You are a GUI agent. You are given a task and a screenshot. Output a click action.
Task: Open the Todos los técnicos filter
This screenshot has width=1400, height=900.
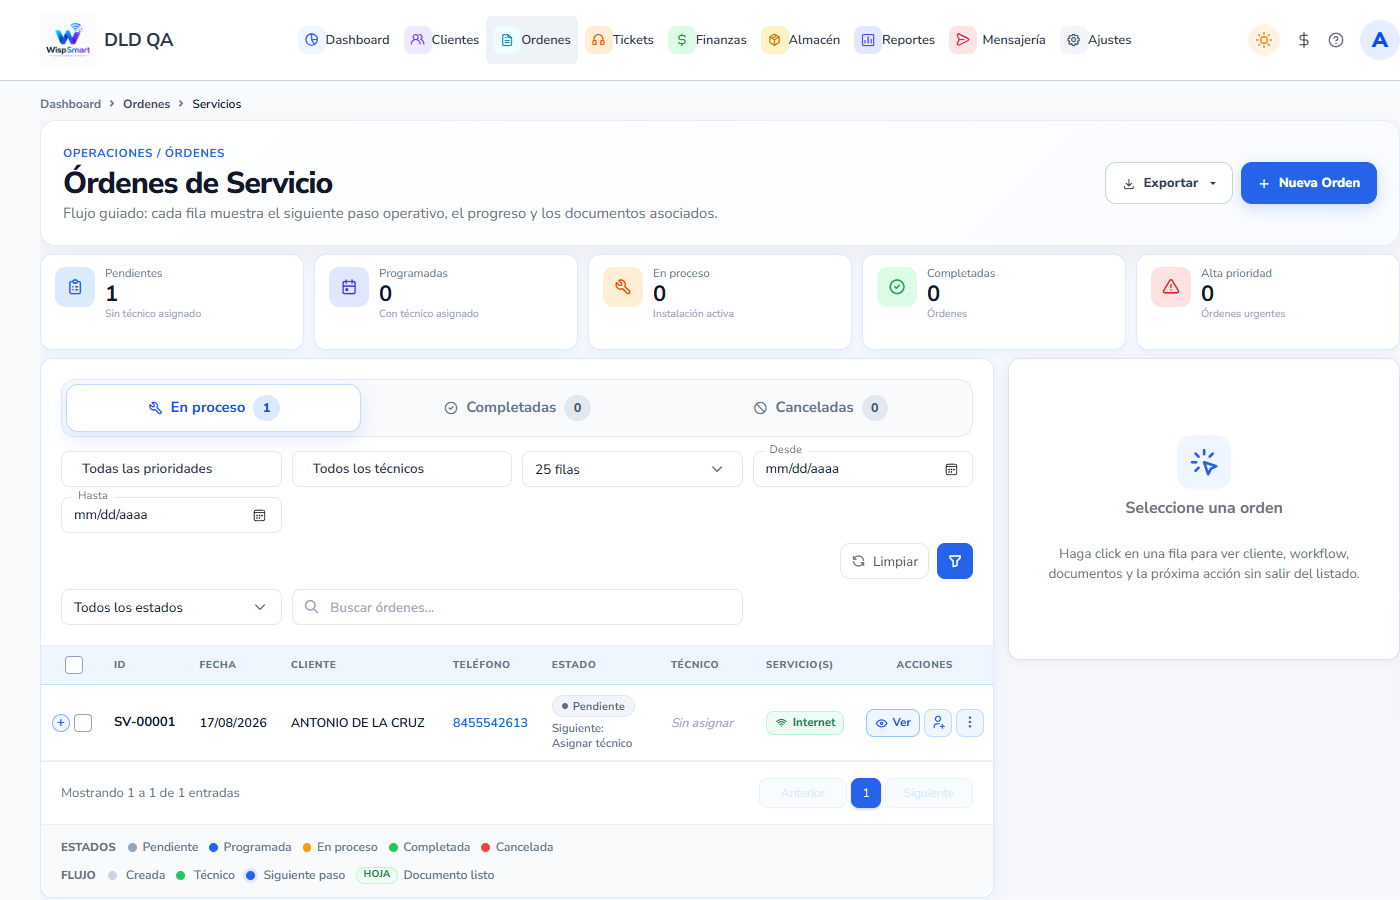pyautogui.click(x=402, y=469)
